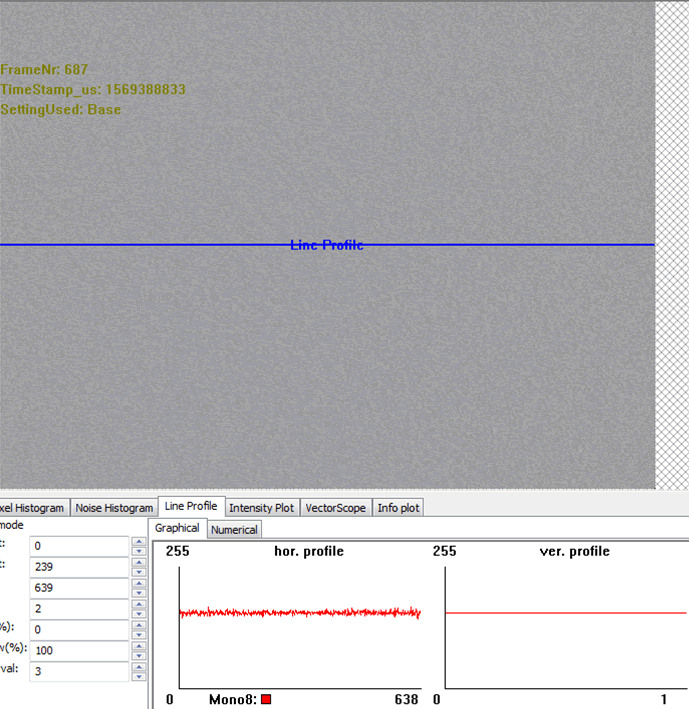Open the Info plot tab

(398, 508)
